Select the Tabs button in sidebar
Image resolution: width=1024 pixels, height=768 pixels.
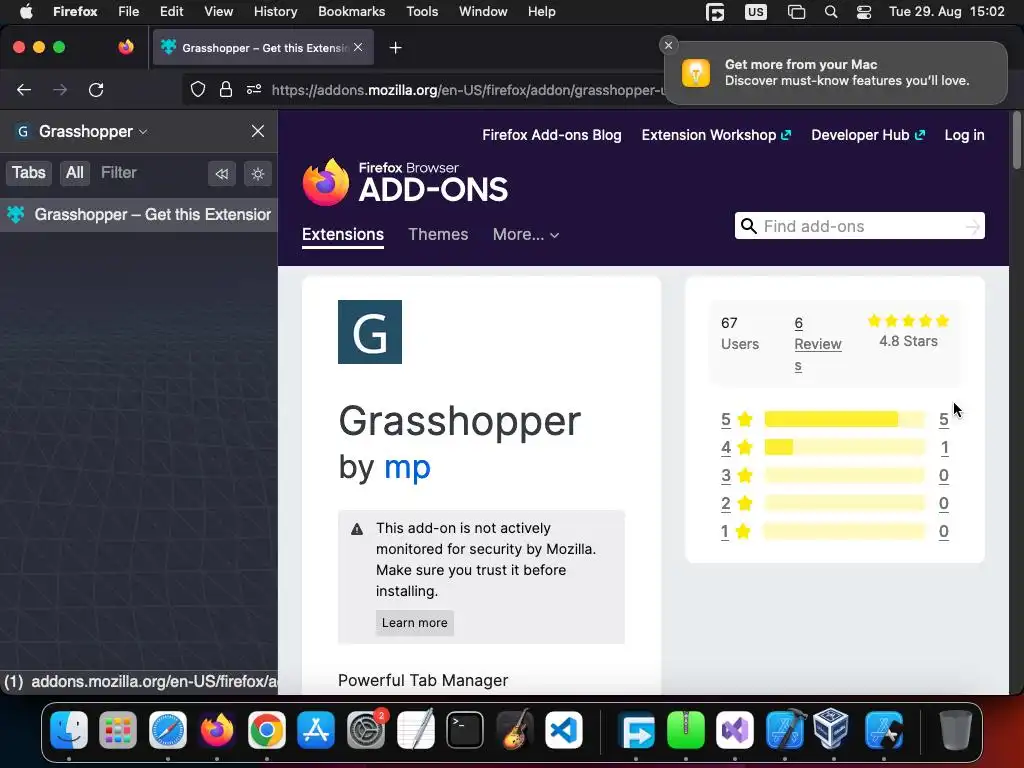click(x=29, y=172)
